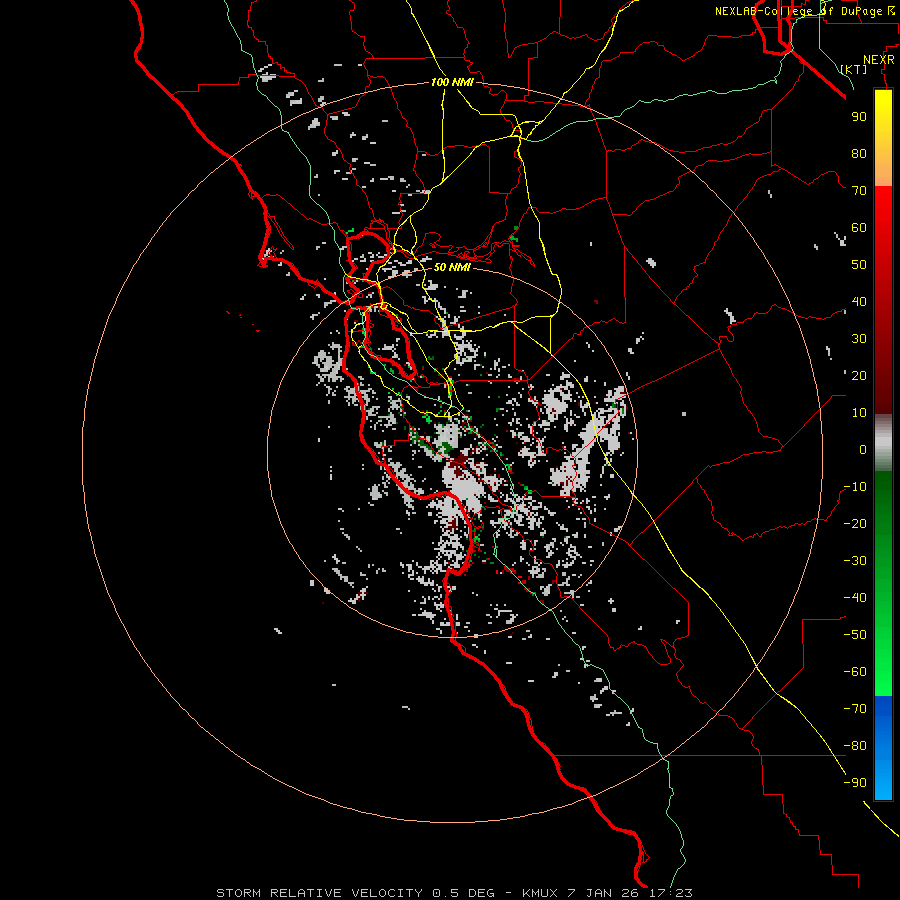Click the -20 value on the velocity scale

coord(855,523)
